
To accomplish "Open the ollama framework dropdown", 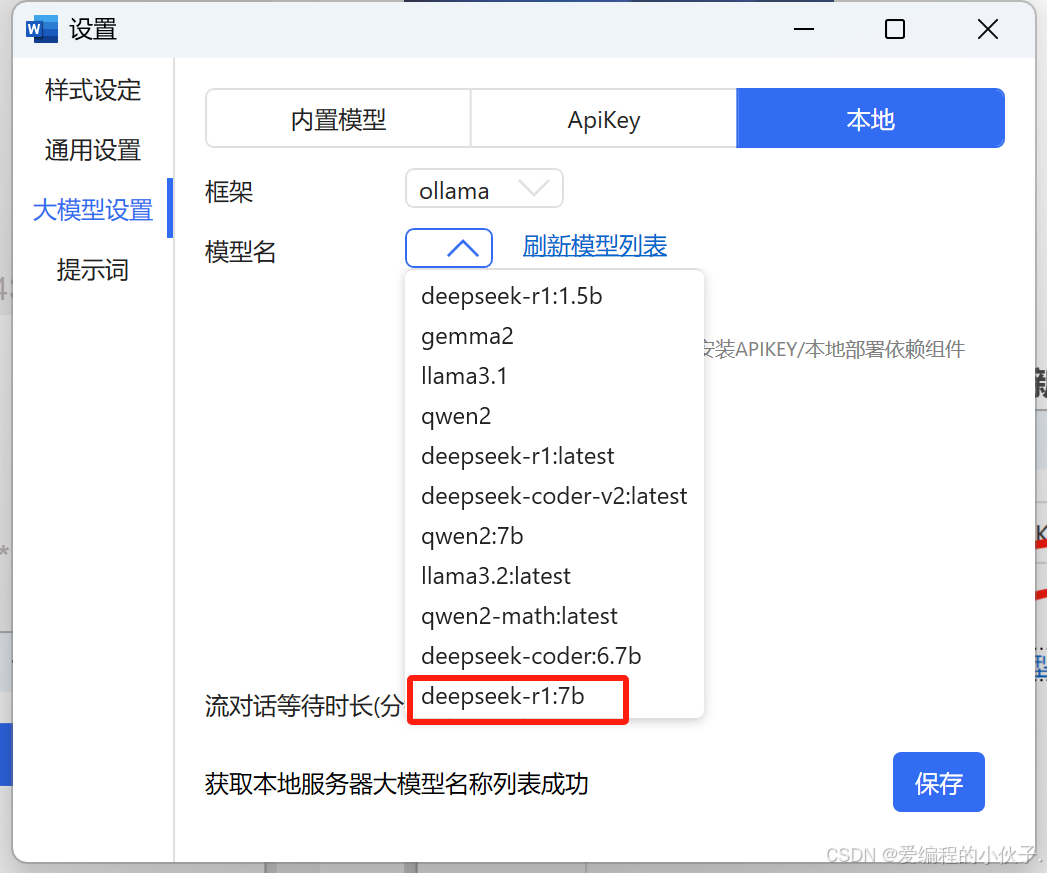I will [x=483, y=188].
